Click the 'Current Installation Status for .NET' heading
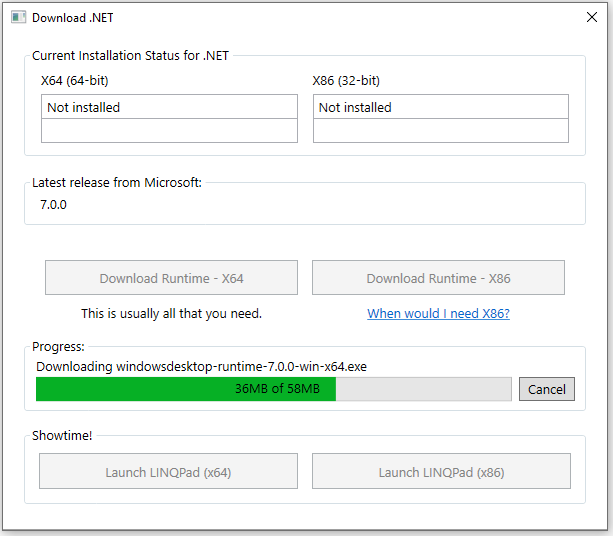The width and height of the screenshot is (613, 536). (x=130, y=56)
